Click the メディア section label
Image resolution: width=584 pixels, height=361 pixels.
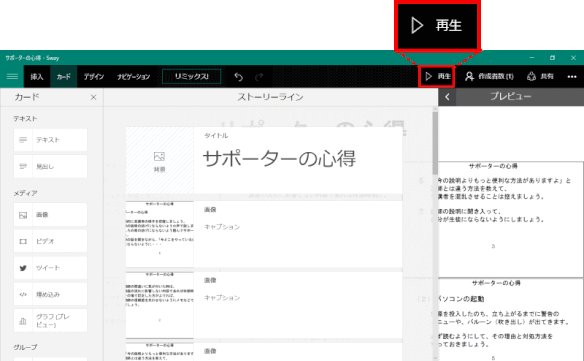[x=25, y=193]
